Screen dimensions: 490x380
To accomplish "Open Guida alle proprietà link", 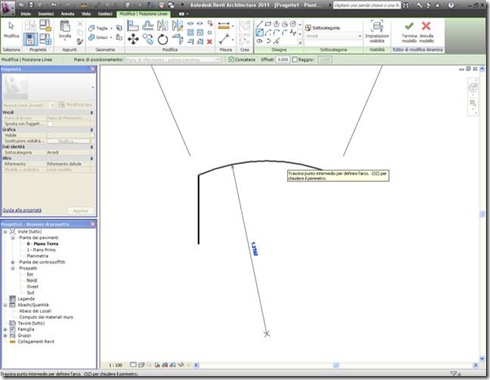I will pos(22,210).
